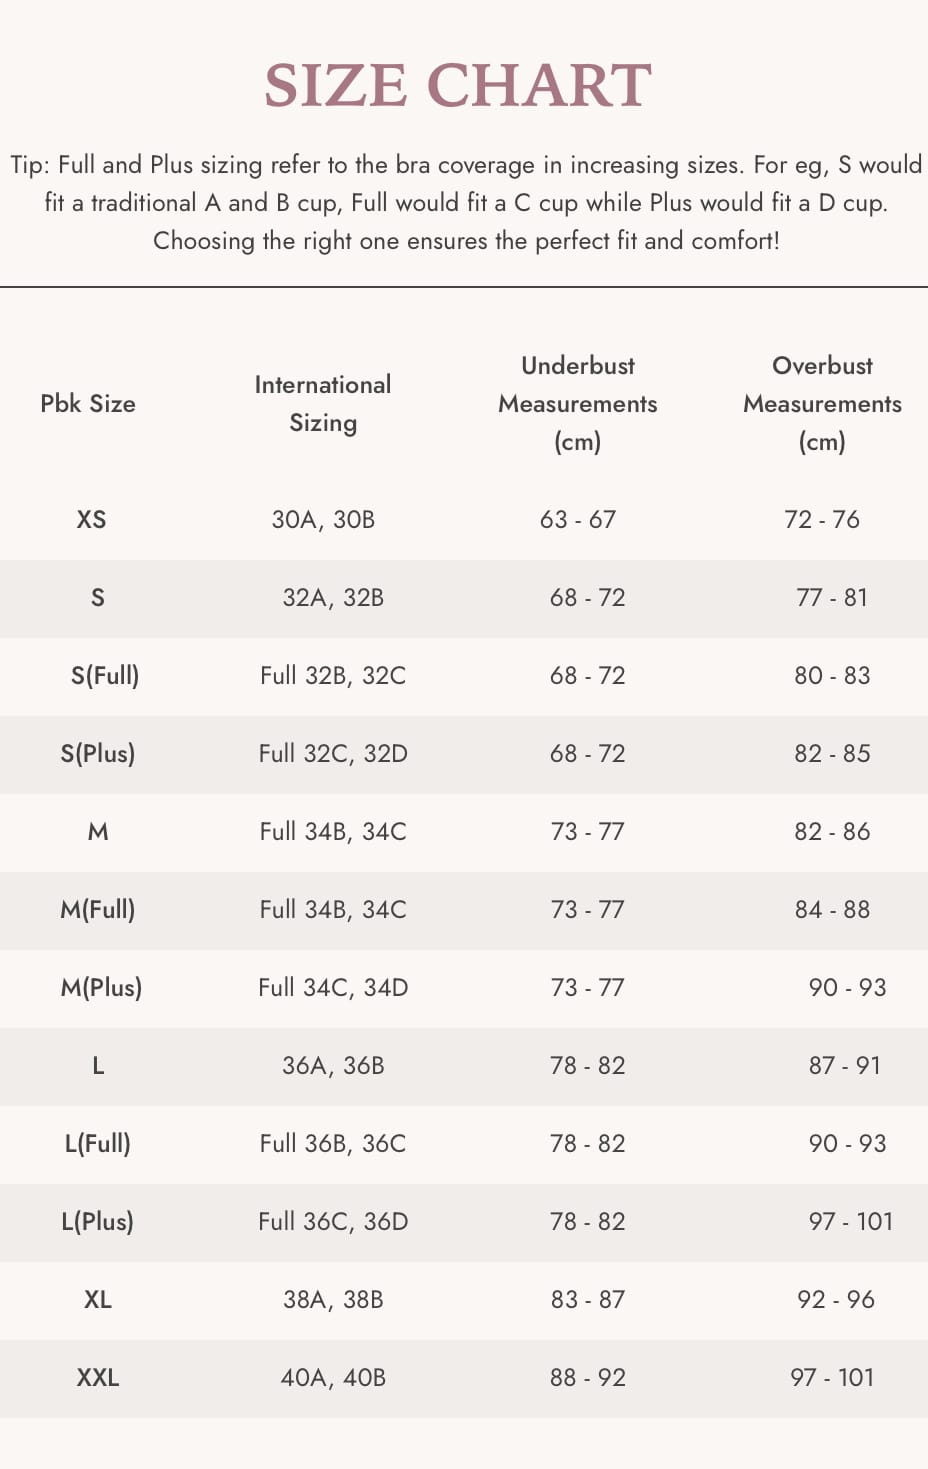Select the XS size row label
This screenshot has height=1469, width=928.
[91, 520]
